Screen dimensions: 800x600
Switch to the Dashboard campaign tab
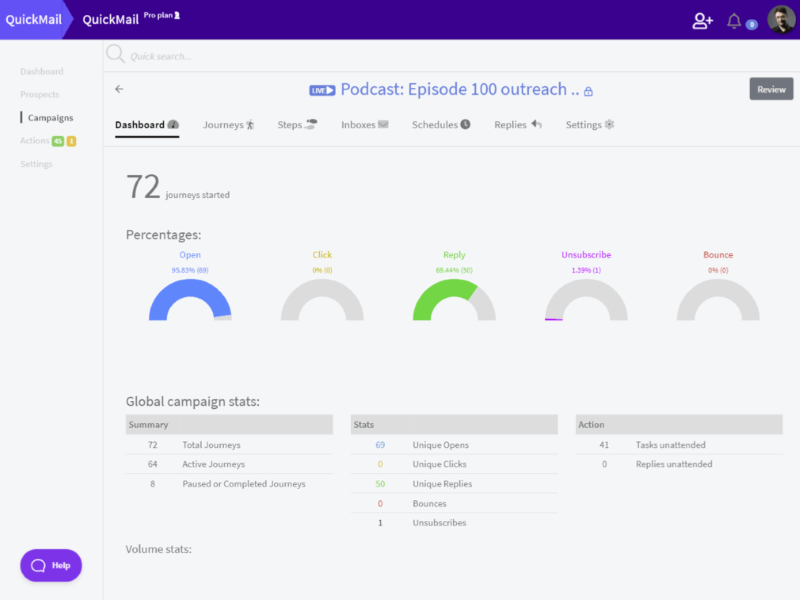(x=147, y=125)
